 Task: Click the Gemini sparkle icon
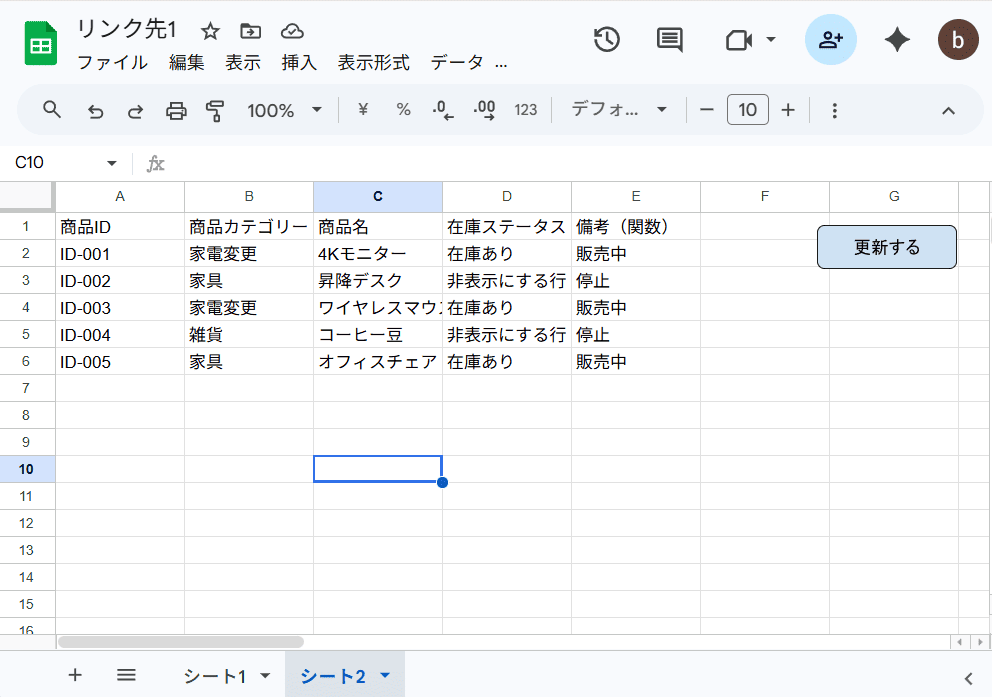(897, 40)
